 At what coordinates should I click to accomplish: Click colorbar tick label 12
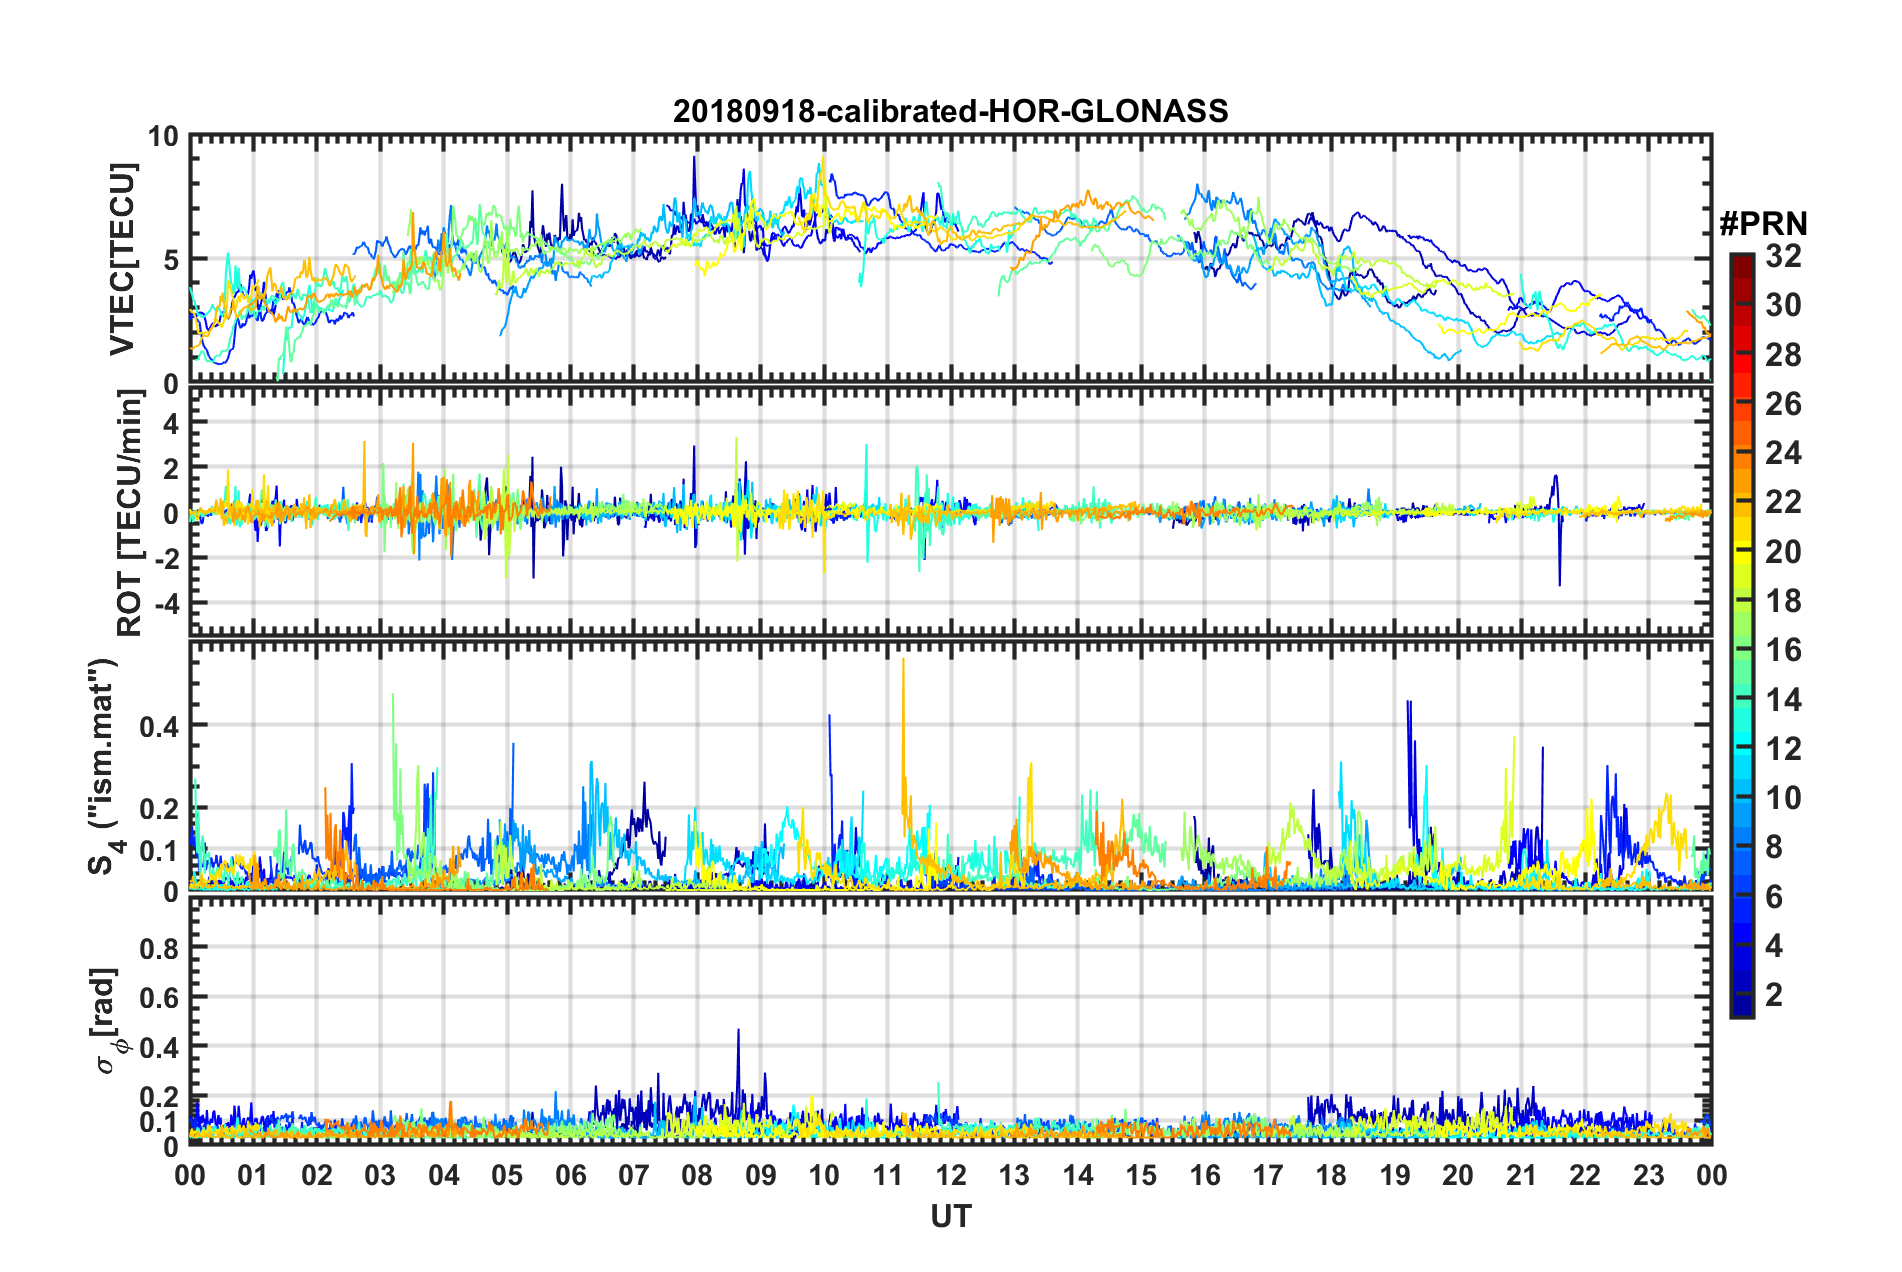1783,749
